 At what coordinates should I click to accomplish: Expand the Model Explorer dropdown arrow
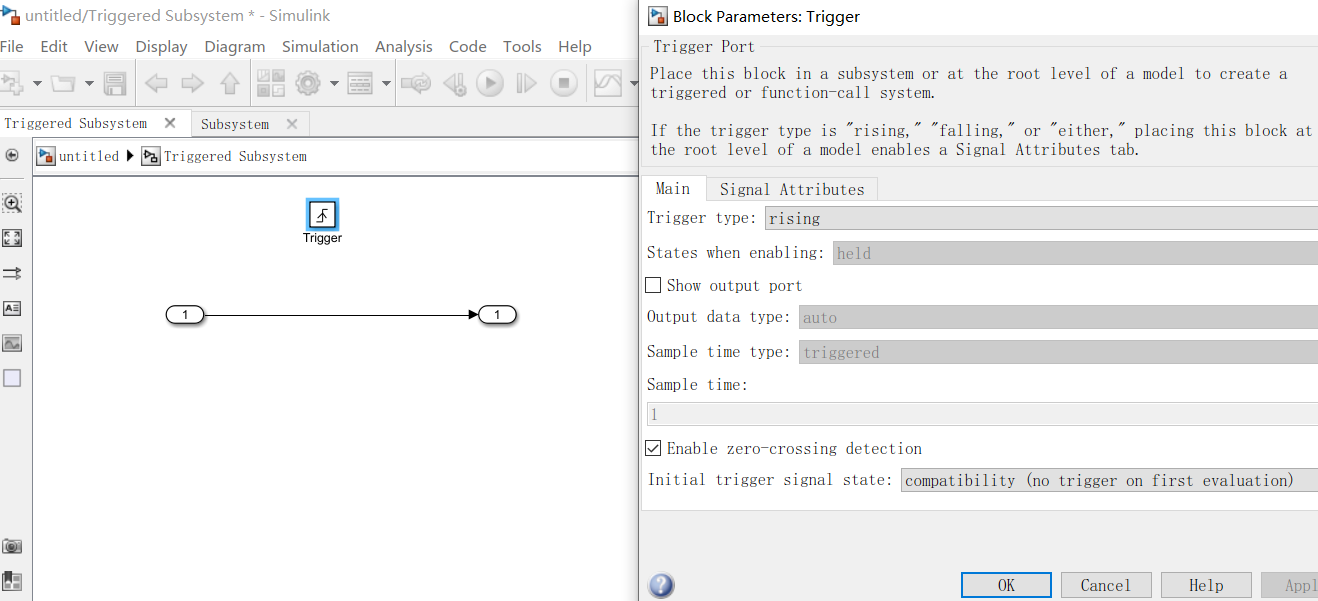[386, 84]
